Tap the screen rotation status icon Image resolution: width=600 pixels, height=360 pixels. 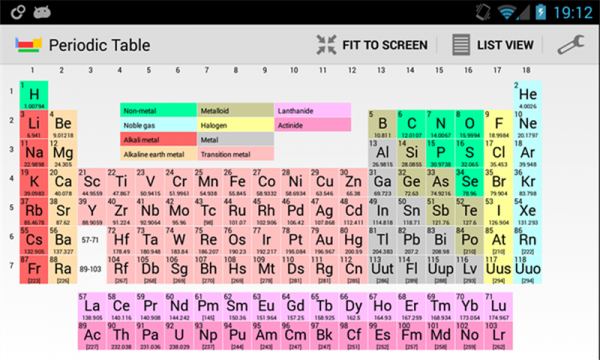(x=483, y=12)
